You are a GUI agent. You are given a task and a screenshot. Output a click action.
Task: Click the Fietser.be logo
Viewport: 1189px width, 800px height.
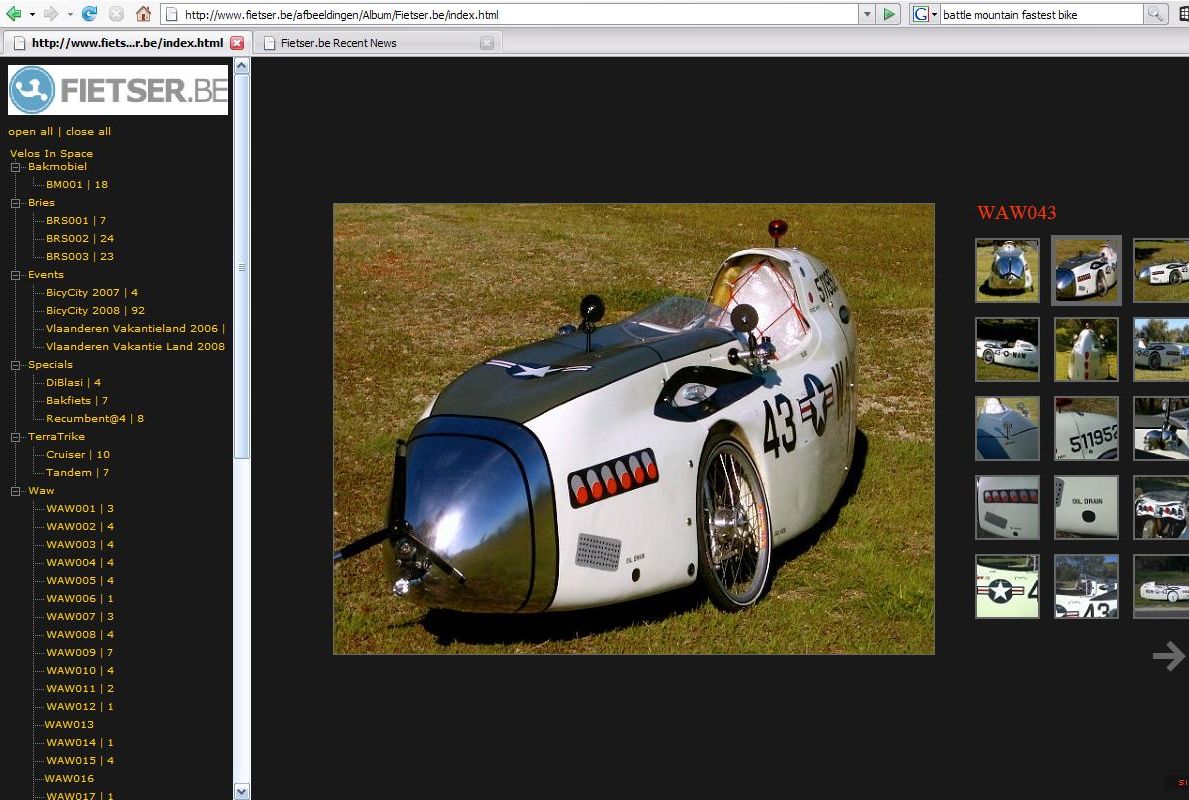tap(118, 89)
